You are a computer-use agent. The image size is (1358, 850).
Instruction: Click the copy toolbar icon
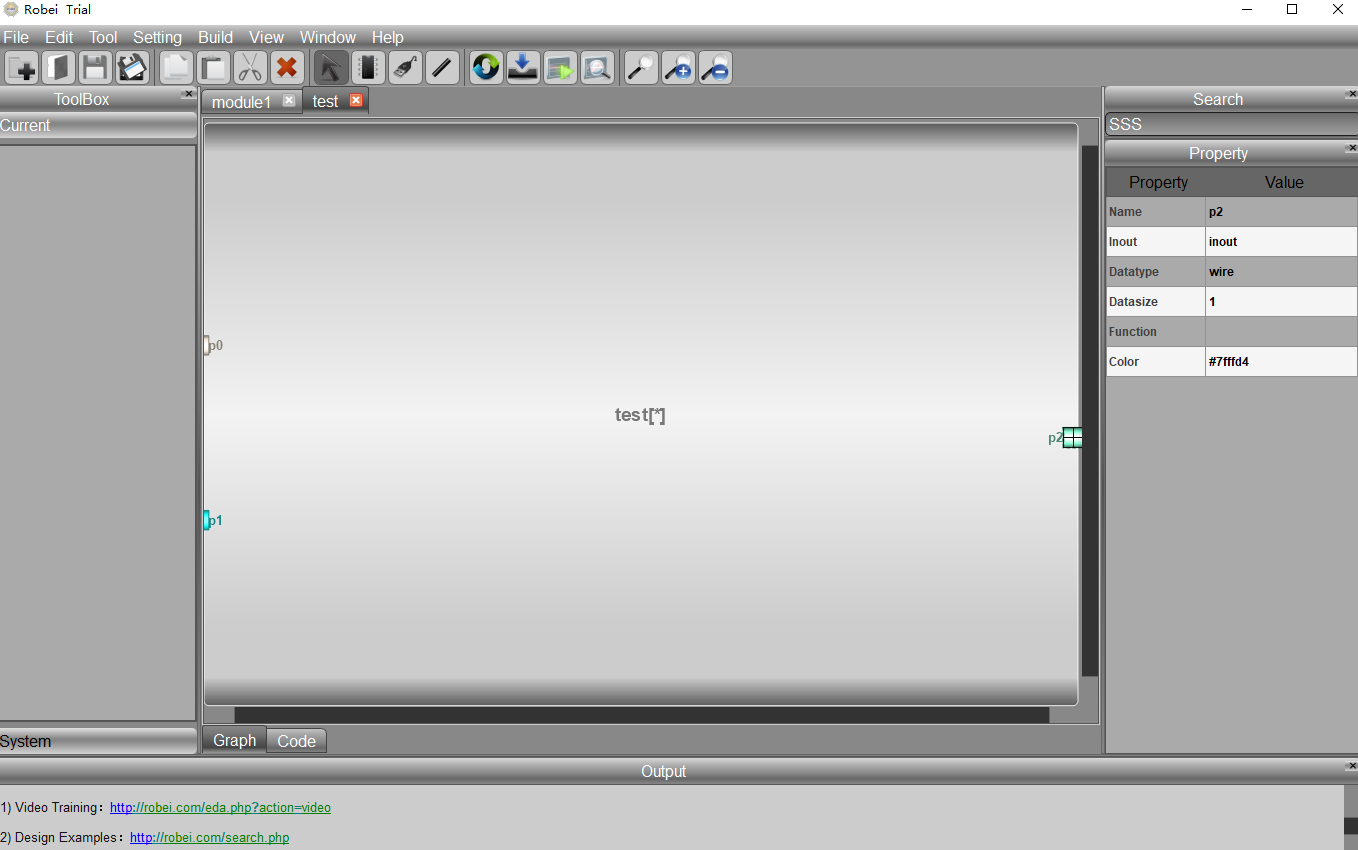[x=177, y=68]
